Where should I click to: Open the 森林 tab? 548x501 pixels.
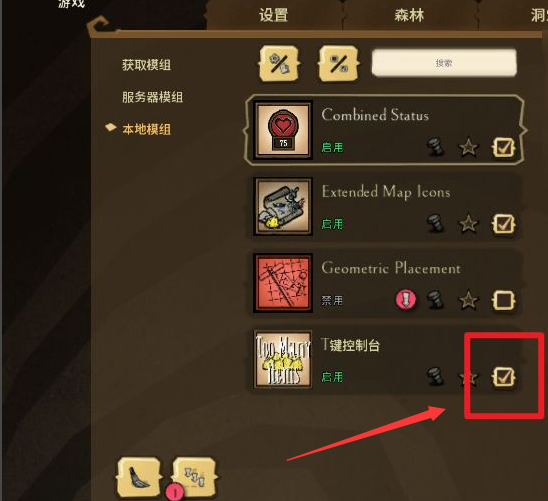(409, 15)
